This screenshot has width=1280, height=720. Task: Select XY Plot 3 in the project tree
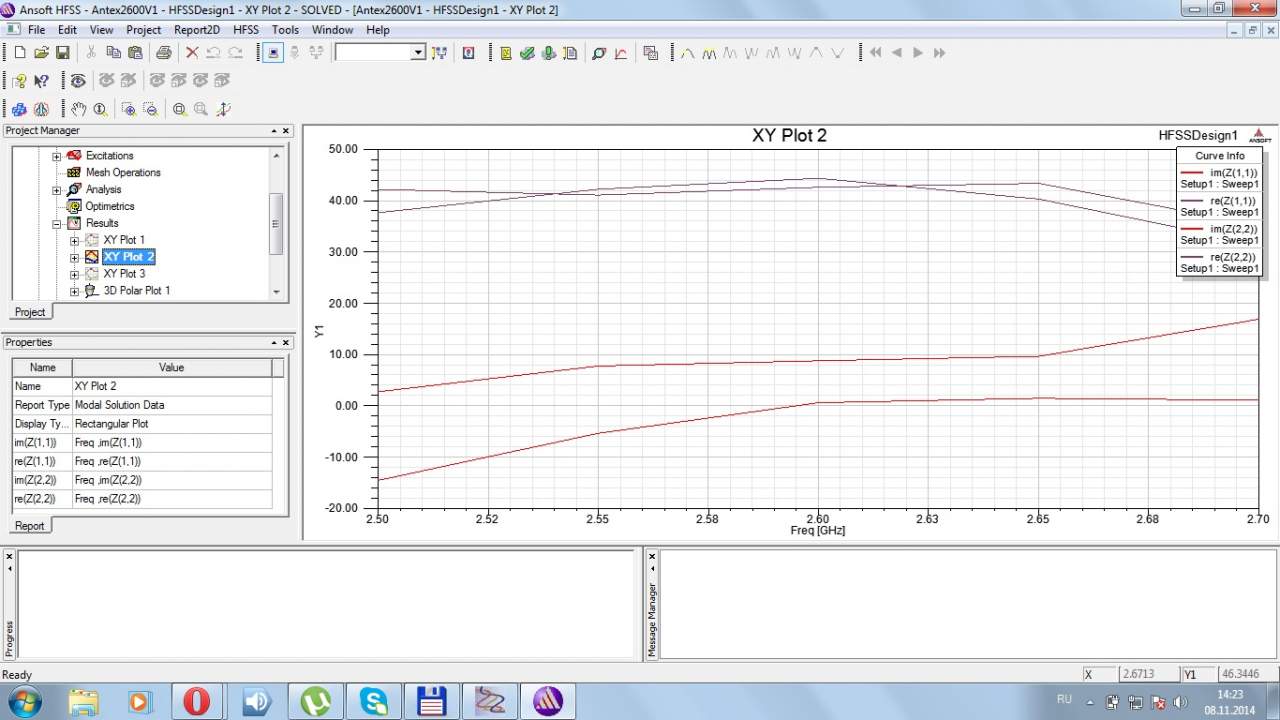(124, 274)
